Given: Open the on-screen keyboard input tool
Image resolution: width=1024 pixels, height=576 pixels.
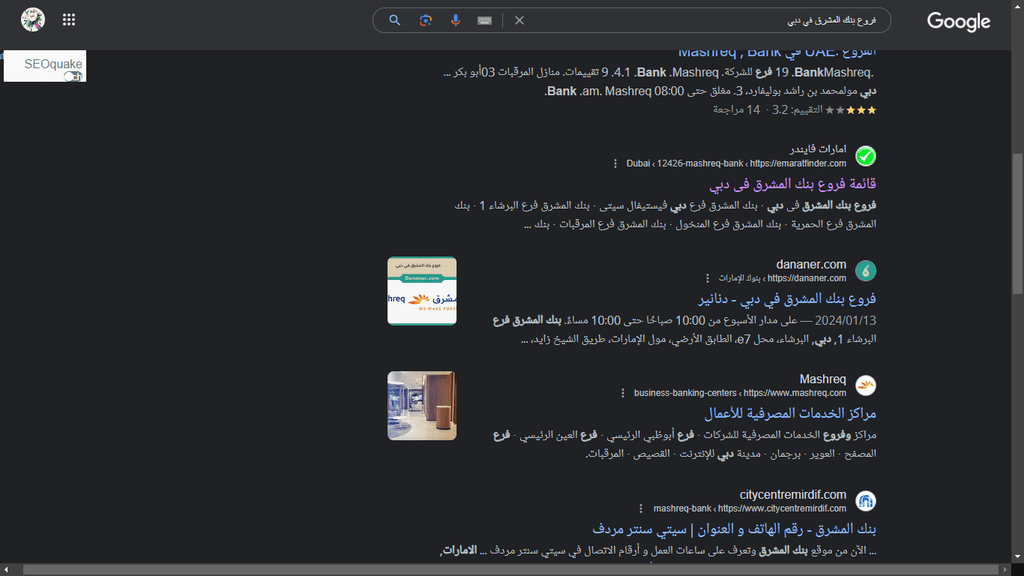Looking at the screenshot, I should point(485,21).
